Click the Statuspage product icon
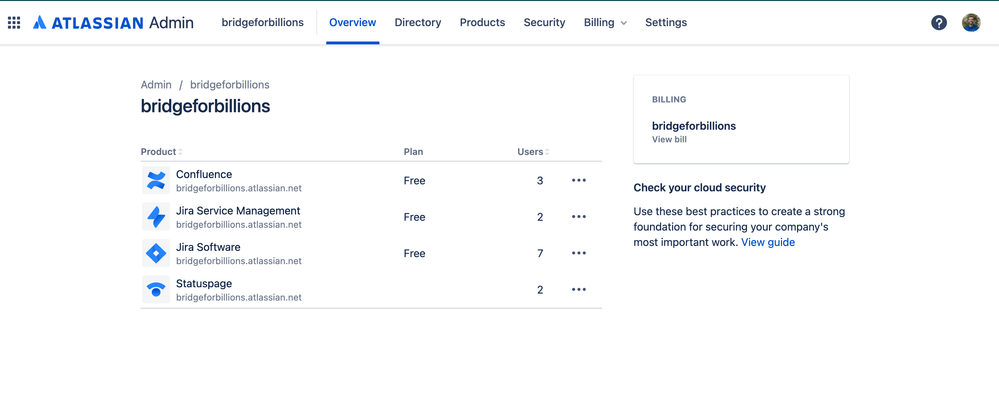Viewport: 999px width, 396px height. (155, 289)
